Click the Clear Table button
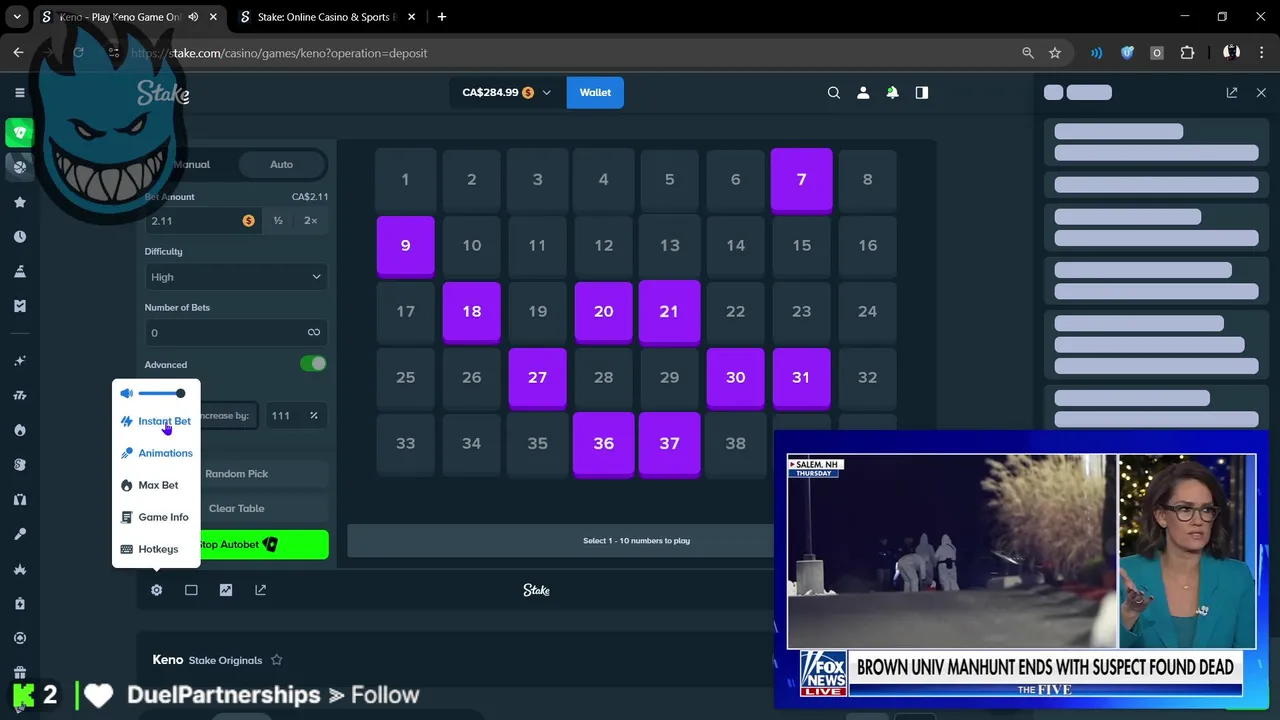 coord(236,508)
